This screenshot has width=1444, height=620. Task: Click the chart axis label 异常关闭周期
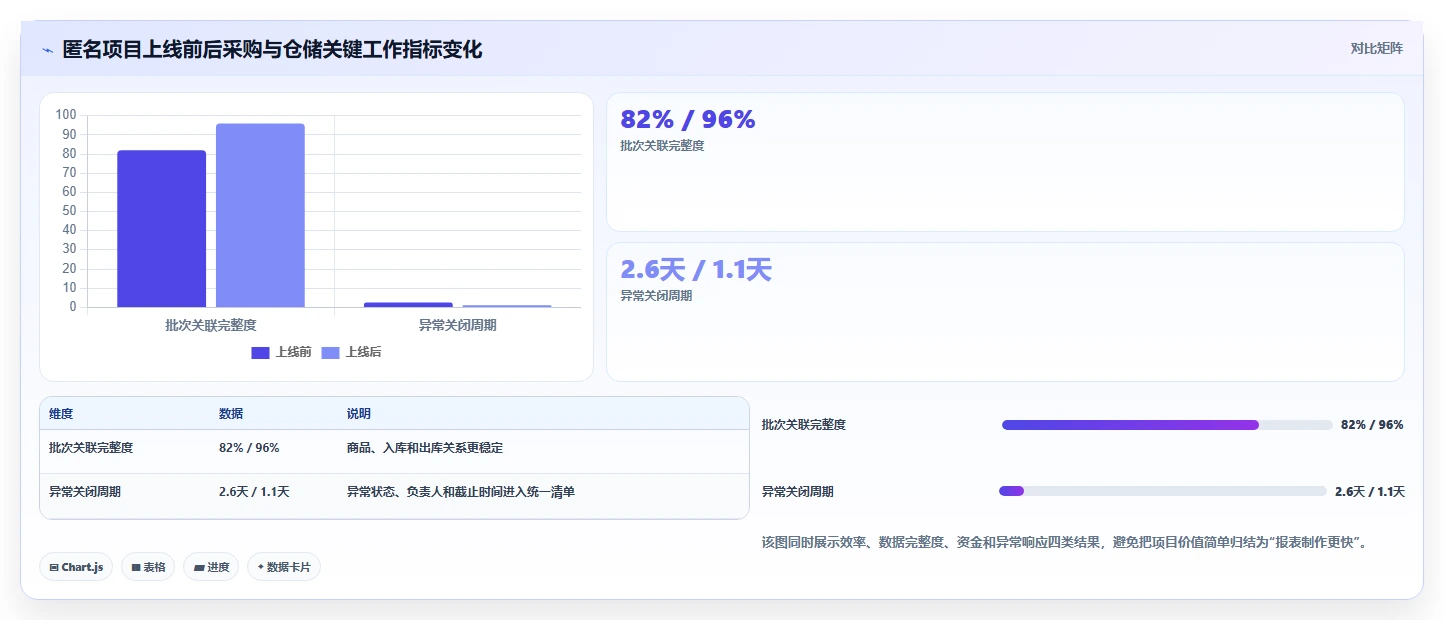(457, 325)
